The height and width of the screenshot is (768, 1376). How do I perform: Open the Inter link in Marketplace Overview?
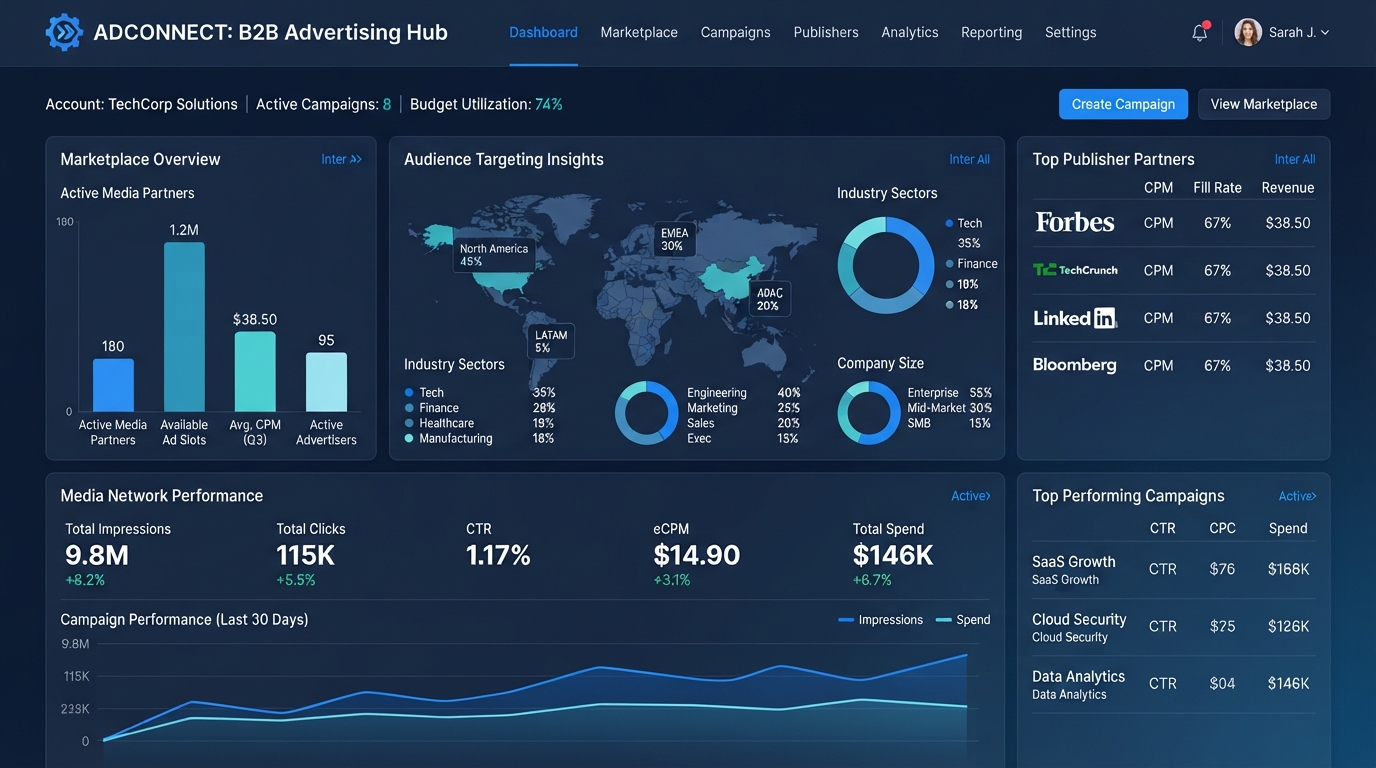point(341,159)
